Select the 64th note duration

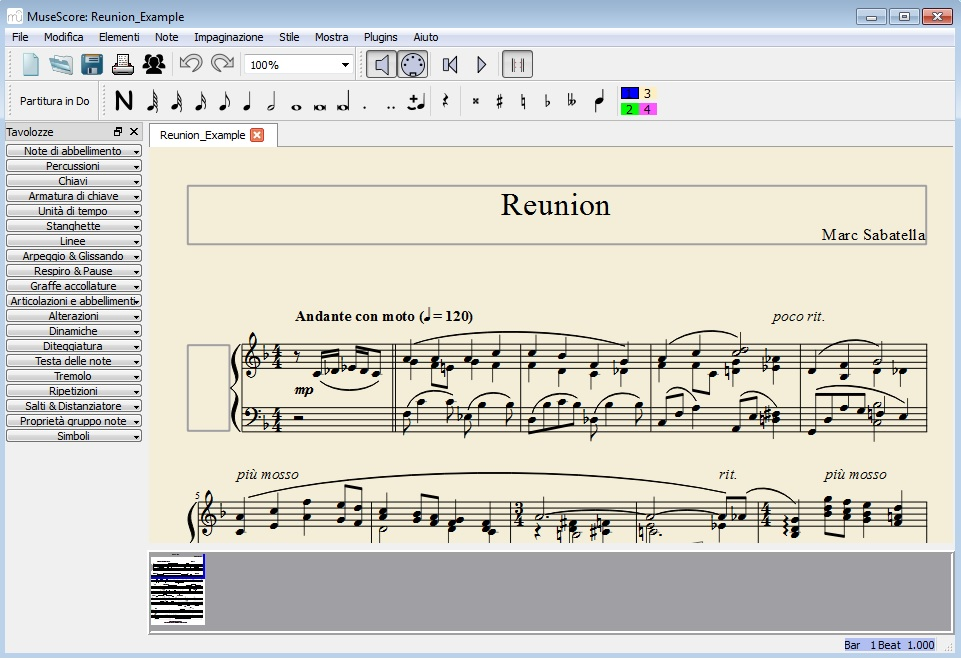[153, 101]
